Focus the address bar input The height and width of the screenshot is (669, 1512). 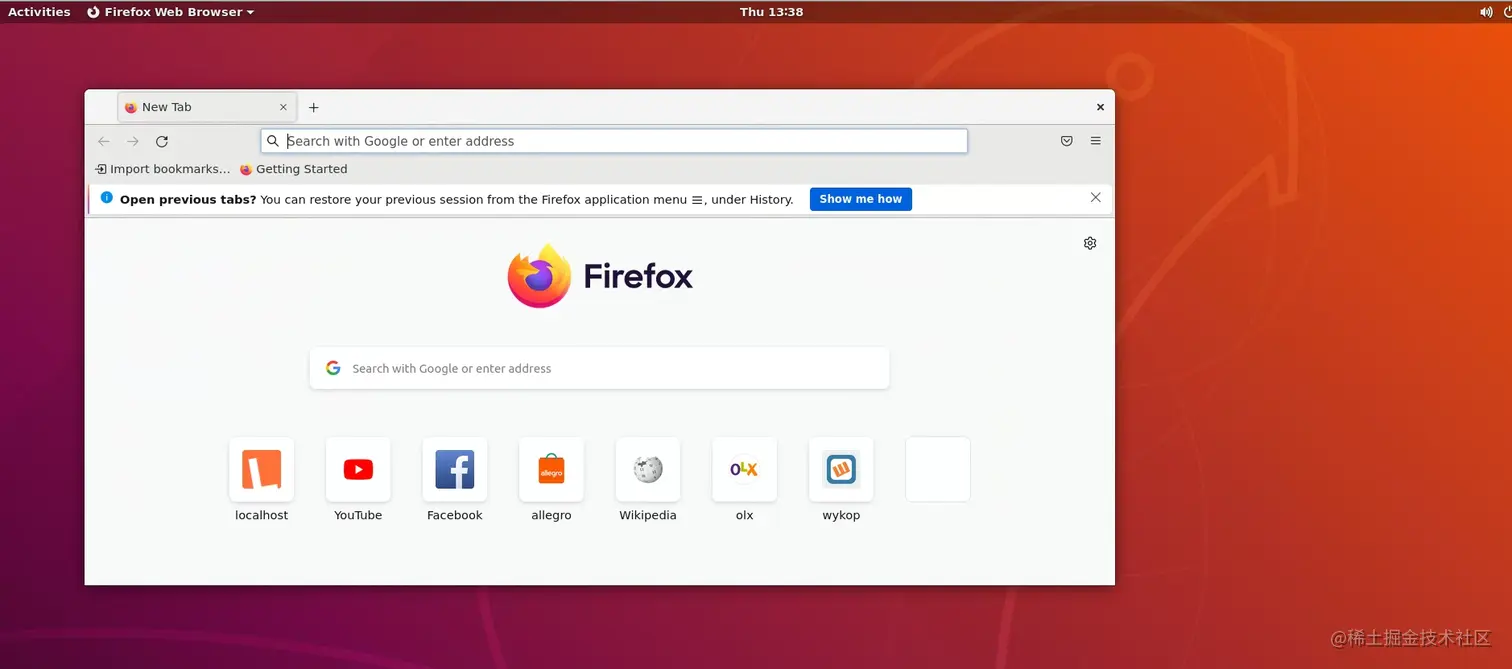[614, 141]
